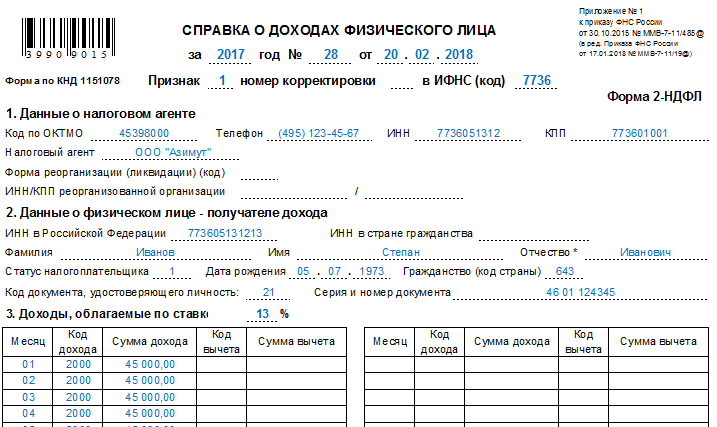The height and width of the screenshot is (427, 717).
Task: Select the month field 02 in the date
Action: click(x=422, y=55)
